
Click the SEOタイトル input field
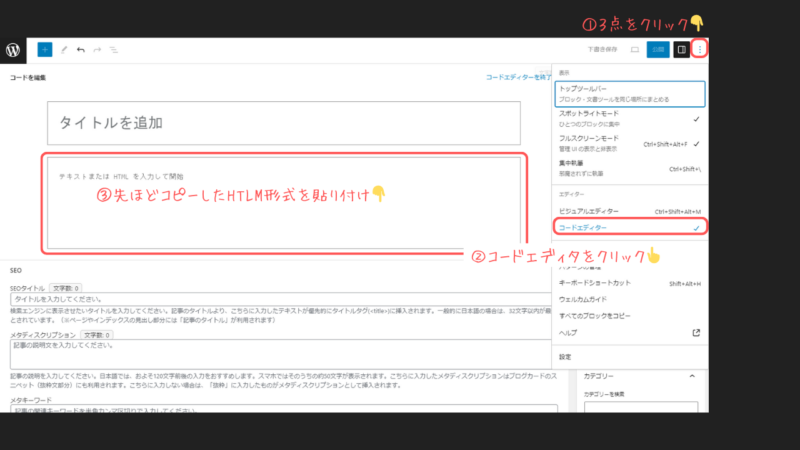(x=281, y=299)
